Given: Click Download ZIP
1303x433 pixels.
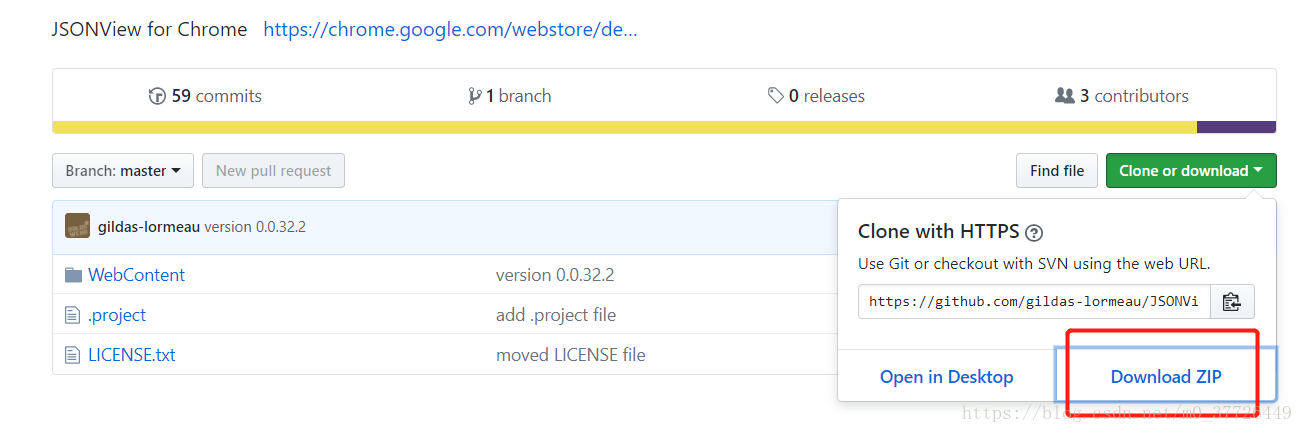Looking at the screenshot, I should pyautogui.click(x=1166, y=377).
